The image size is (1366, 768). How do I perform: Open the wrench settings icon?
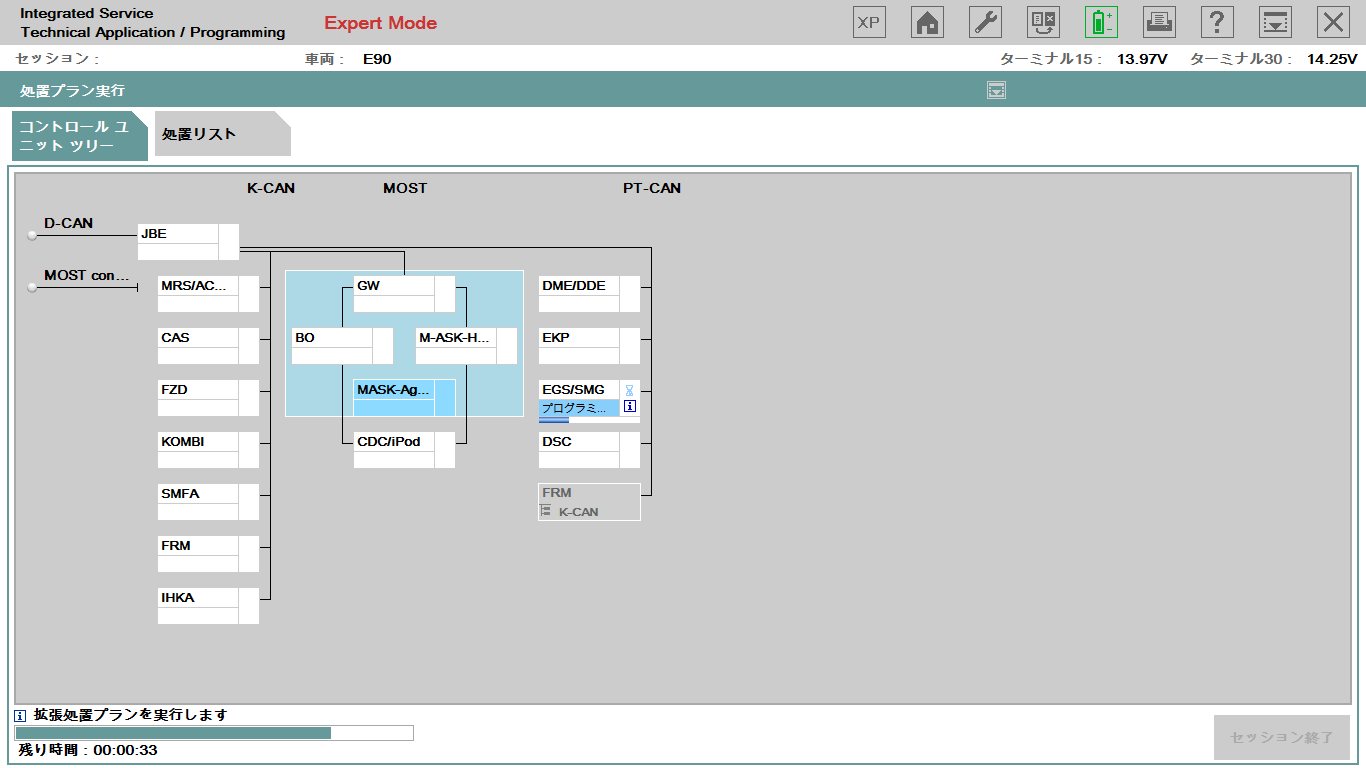point(985,22)
